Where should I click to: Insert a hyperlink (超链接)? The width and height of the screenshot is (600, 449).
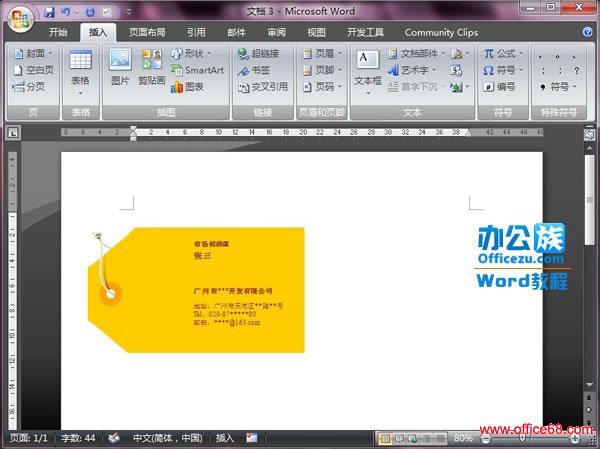pyautogui.click(x=258, y=53)
